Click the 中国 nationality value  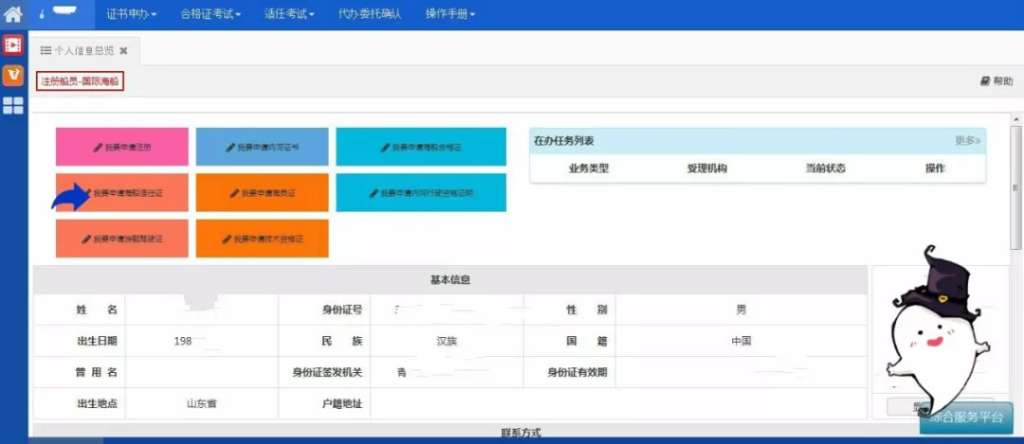click(741, 341)
